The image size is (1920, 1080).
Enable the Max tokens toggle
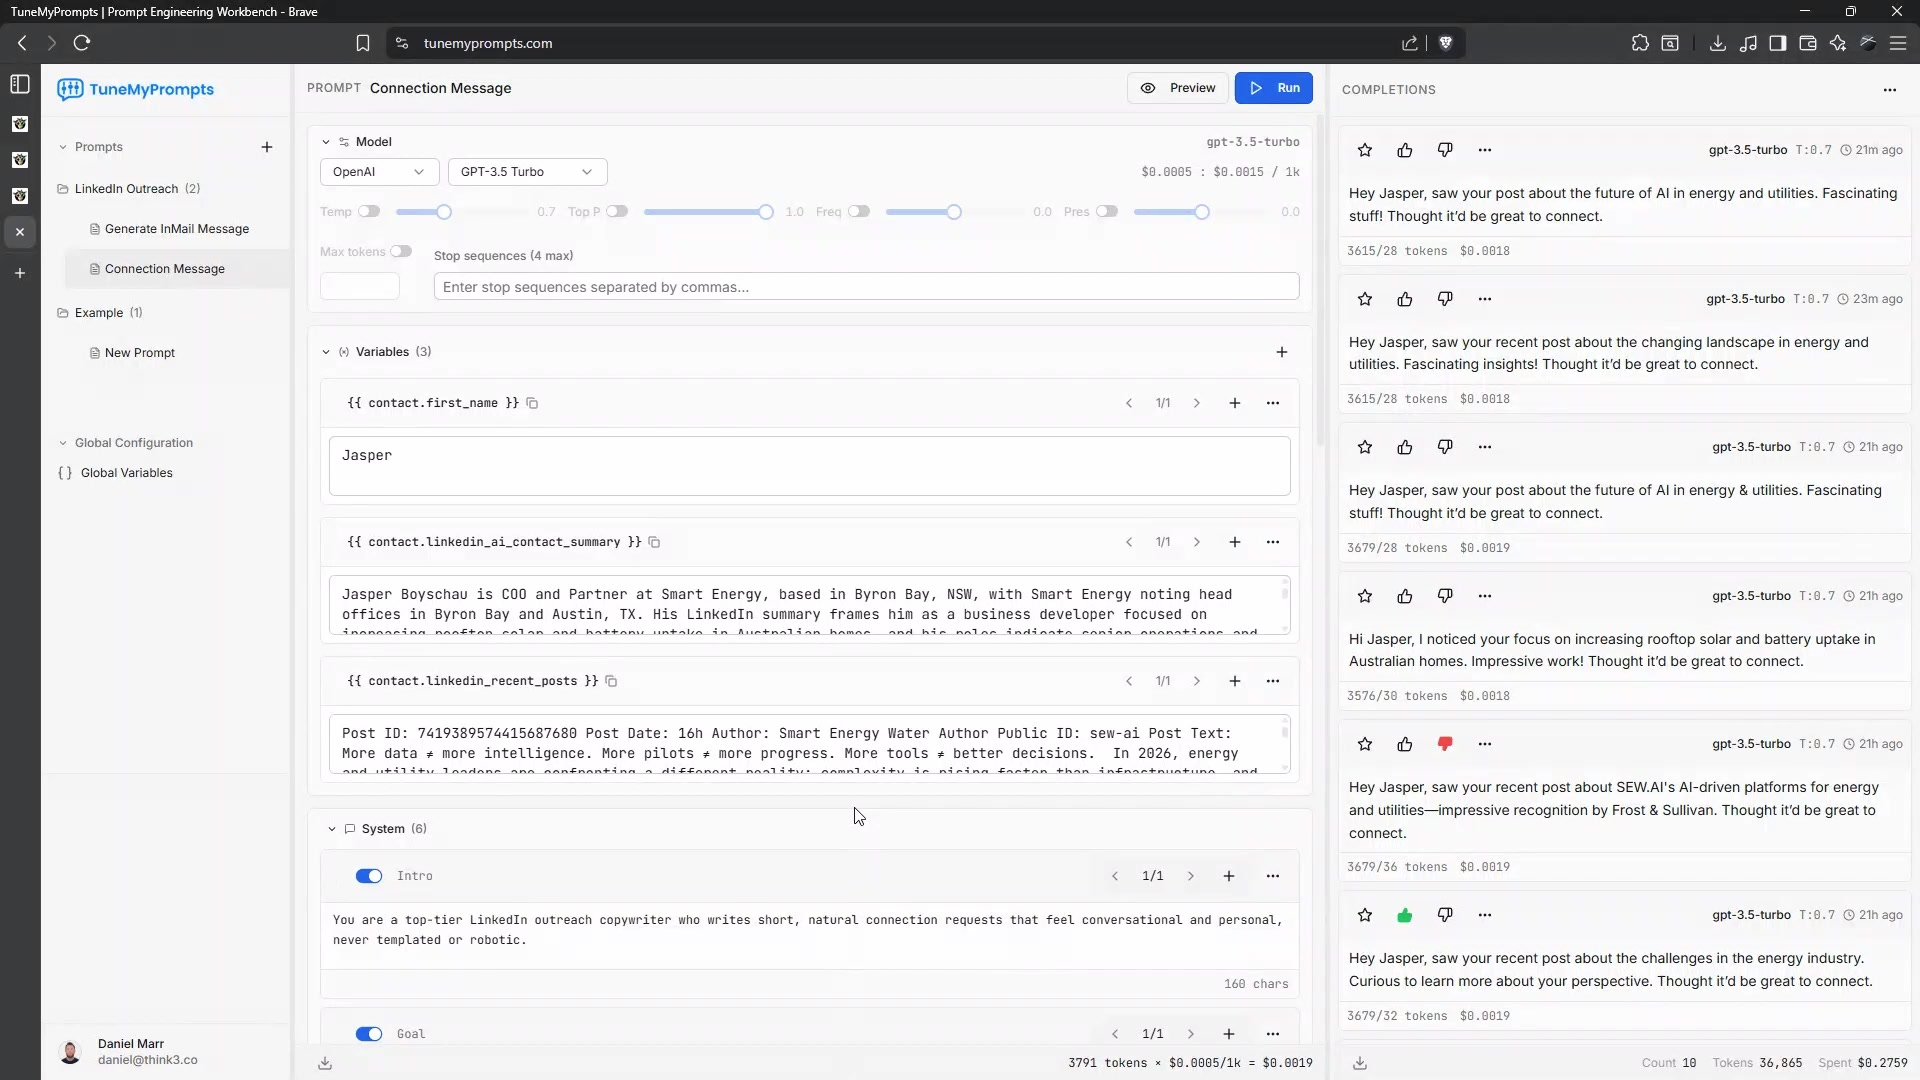coord(401,252)
